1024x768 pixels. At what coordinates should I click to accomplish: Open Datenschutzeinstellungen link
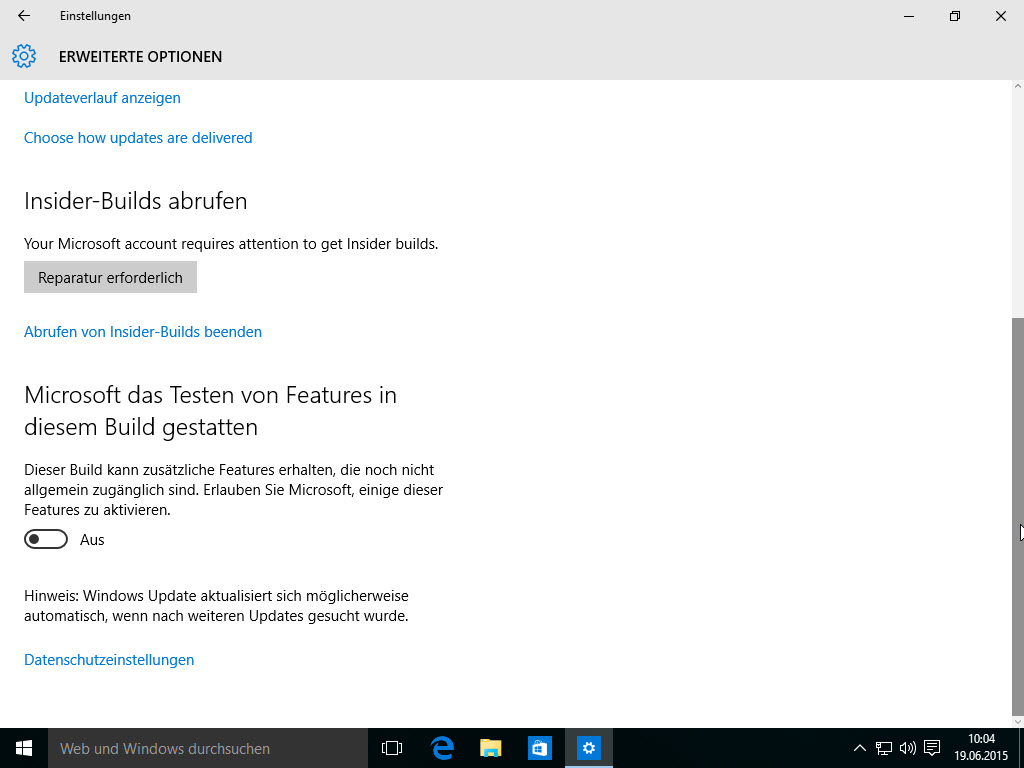coord(109,660)
